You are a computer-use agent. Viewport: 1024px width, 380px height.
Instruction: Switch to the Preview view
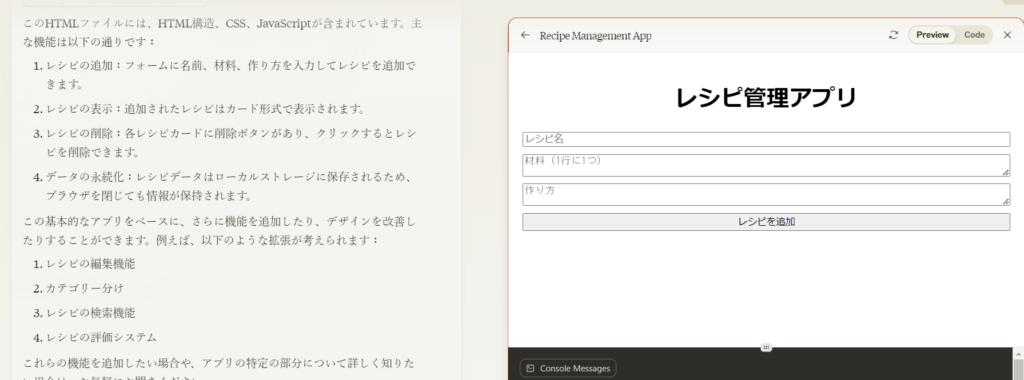tap(932, 35)
